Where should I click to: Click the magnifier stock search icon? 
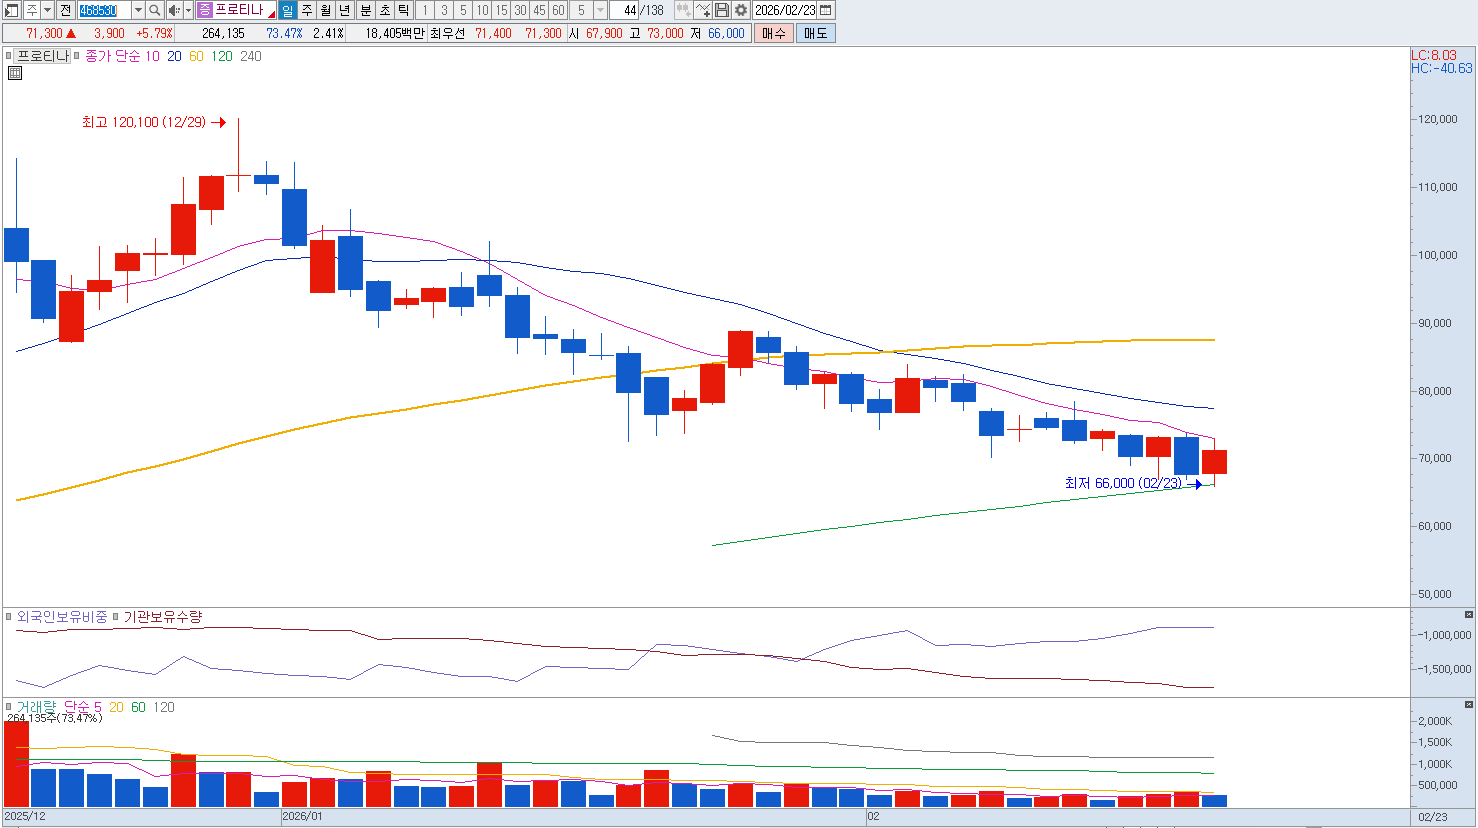tap(155, 10)
